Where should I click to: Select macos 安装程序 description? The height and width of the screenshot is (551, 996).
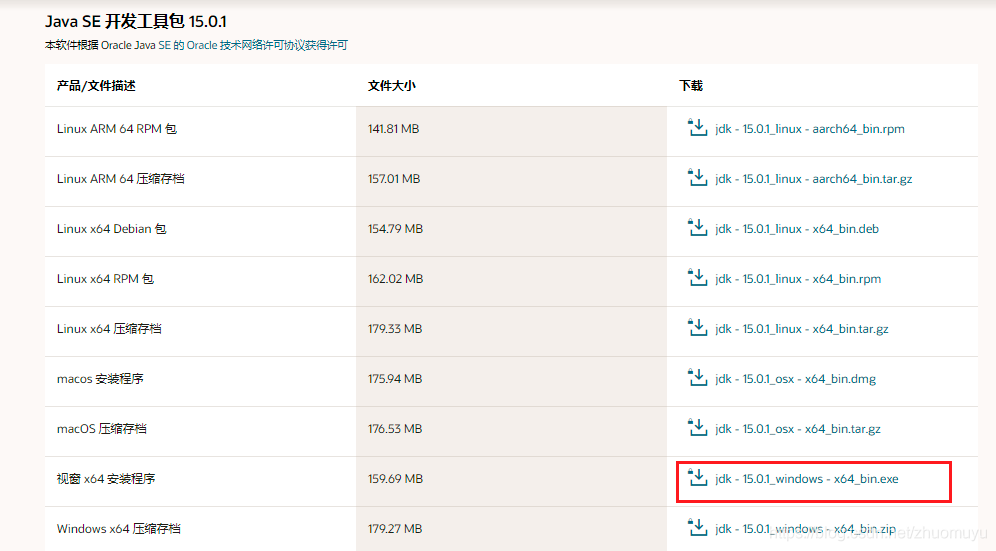pyautogui.click(x=100, y=379)
